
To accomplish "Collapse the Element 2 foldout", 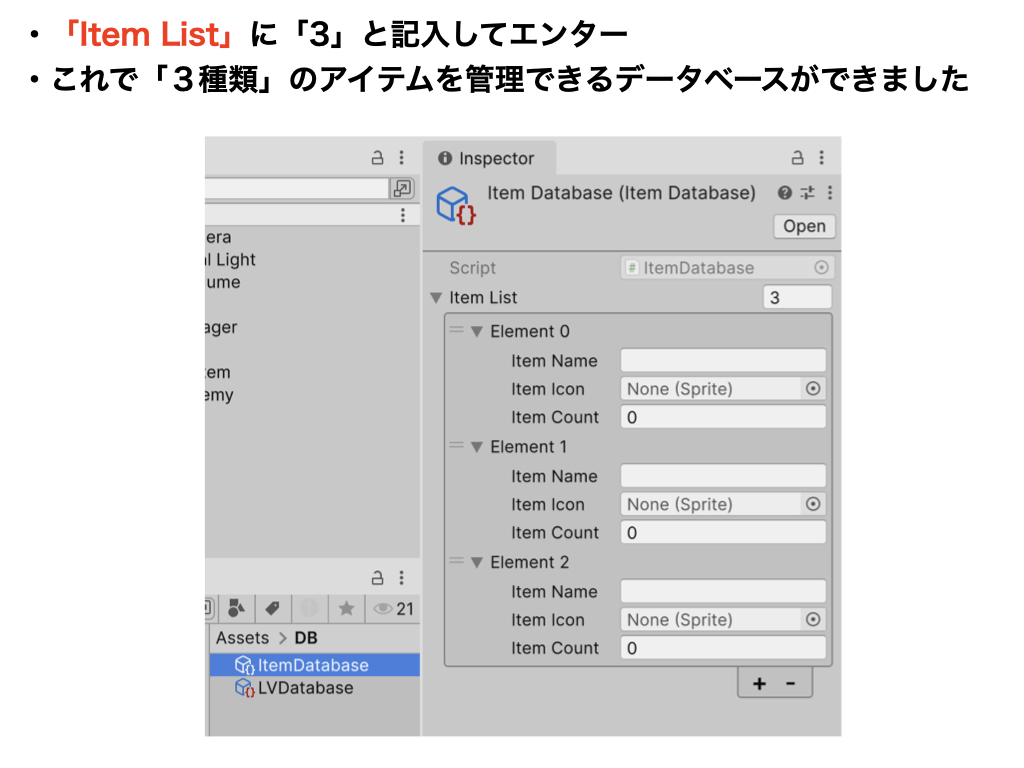I will [x=477, y=563].
